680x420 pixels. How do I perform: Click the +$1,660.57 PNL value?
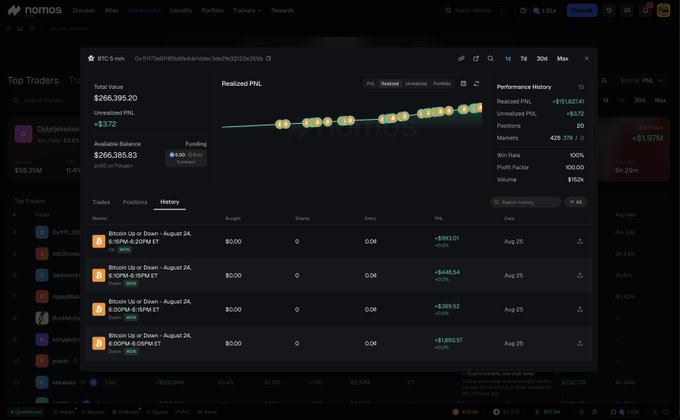coord(448,340)
